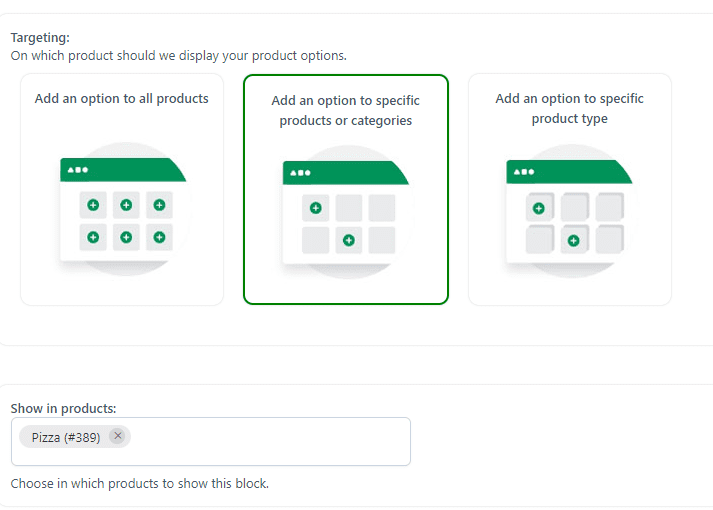713x510 pixels.
Task: Focus the 'Show in products' input field
Action: coord(211,441)
